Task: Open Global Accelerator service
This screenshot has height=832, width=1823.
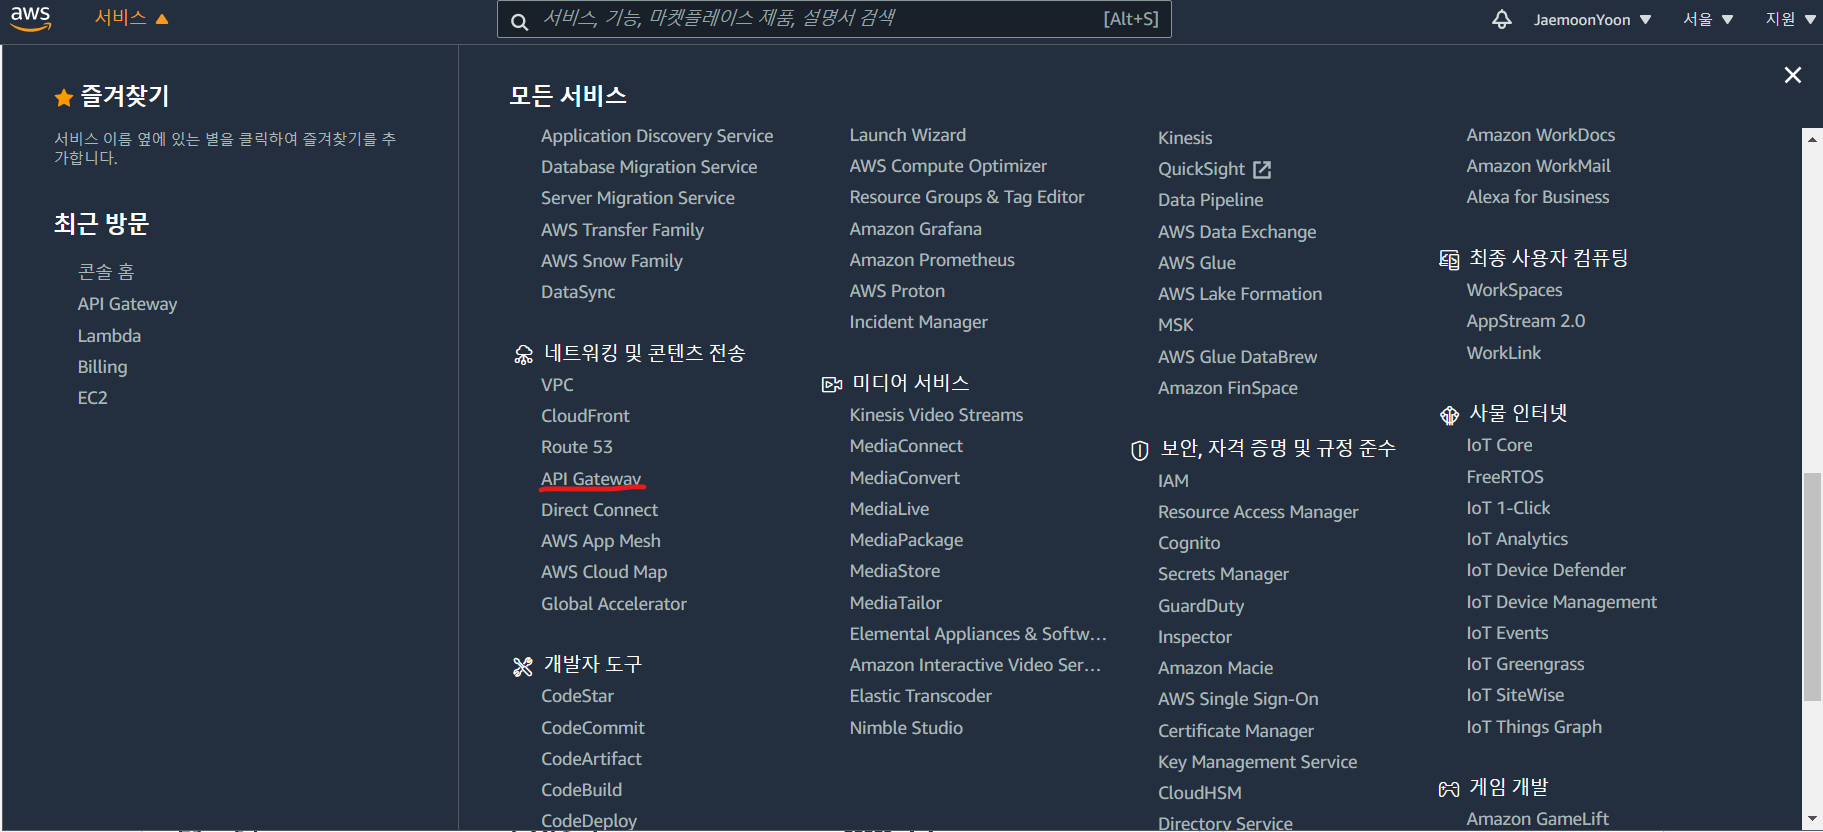Action: [613, 604]
